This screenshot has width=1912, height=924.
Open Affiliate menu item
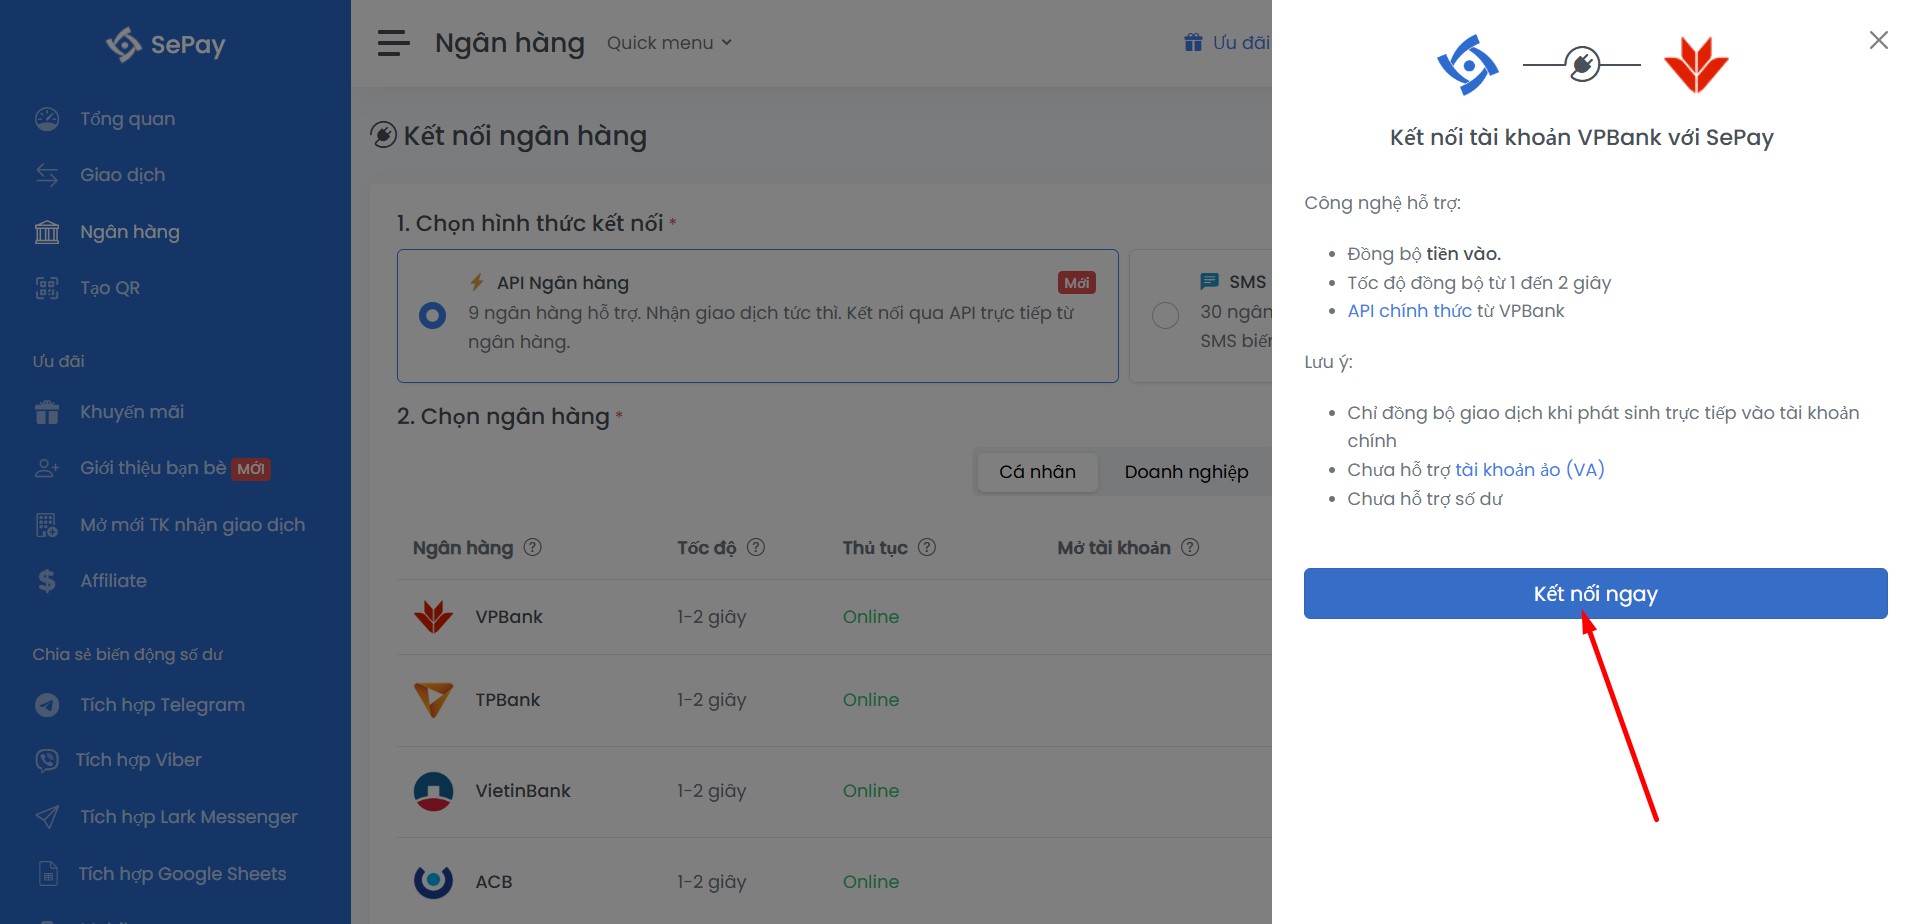point(113,581)
